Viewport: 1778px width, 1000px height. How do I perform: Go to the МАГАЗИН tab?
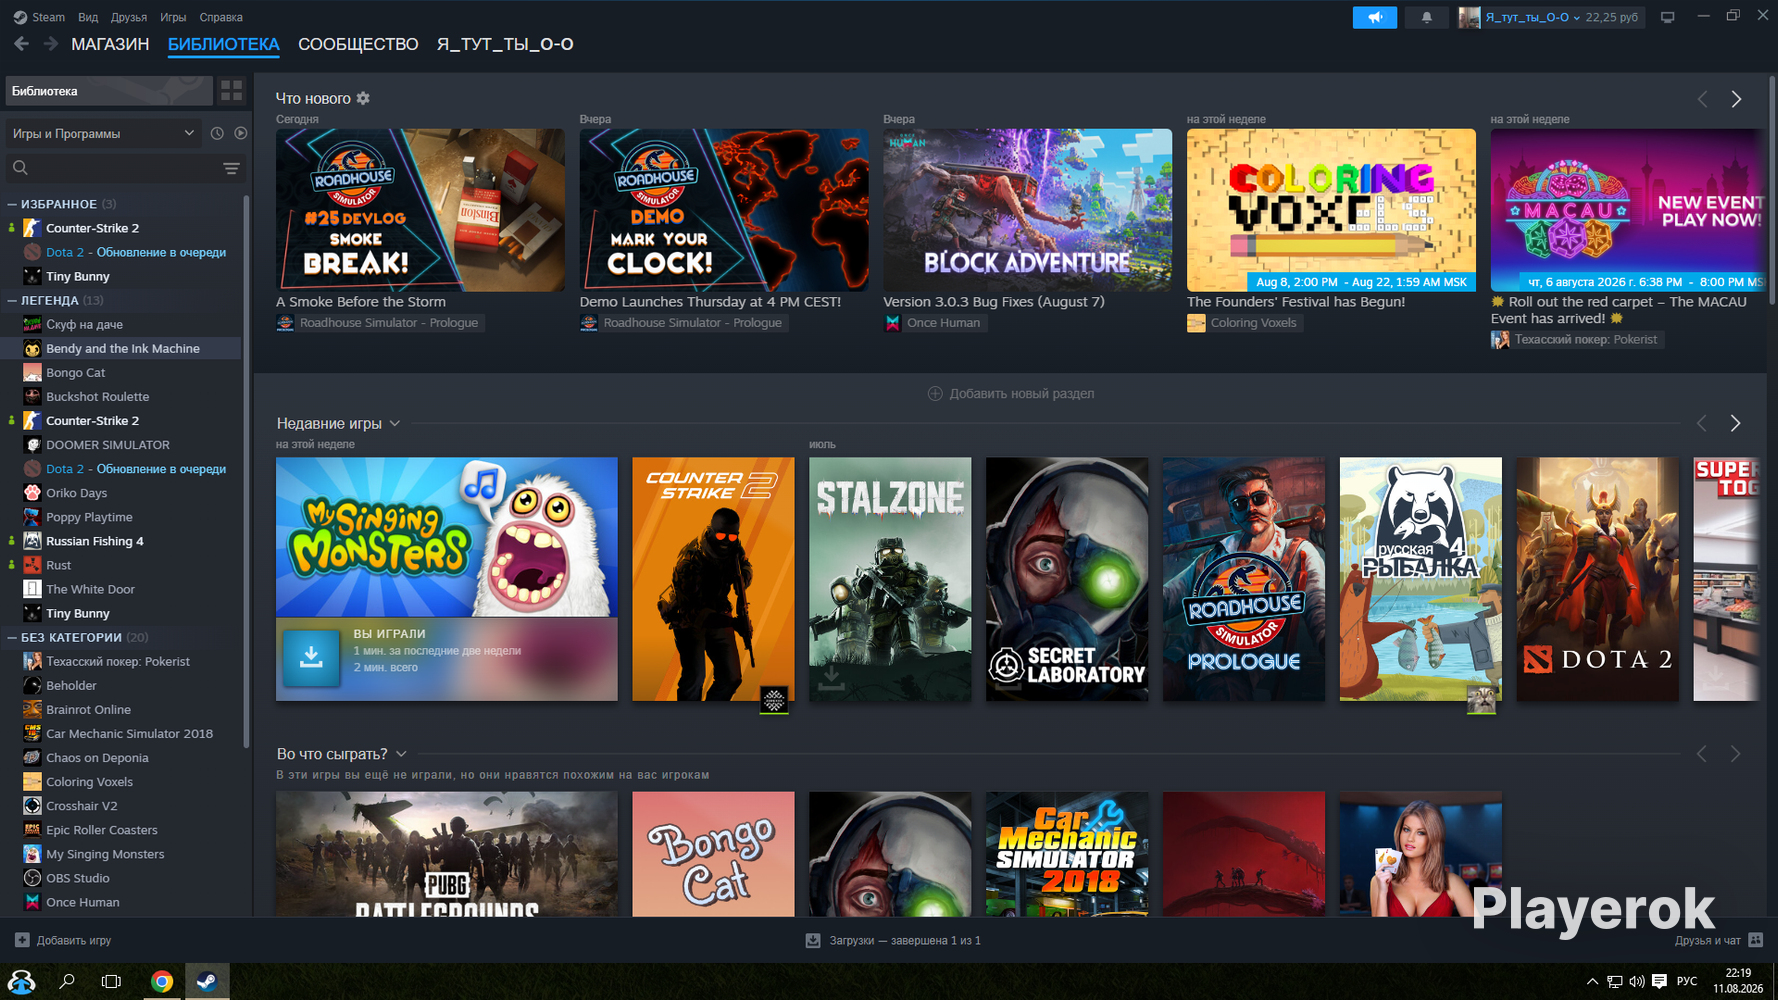[110, 44]
